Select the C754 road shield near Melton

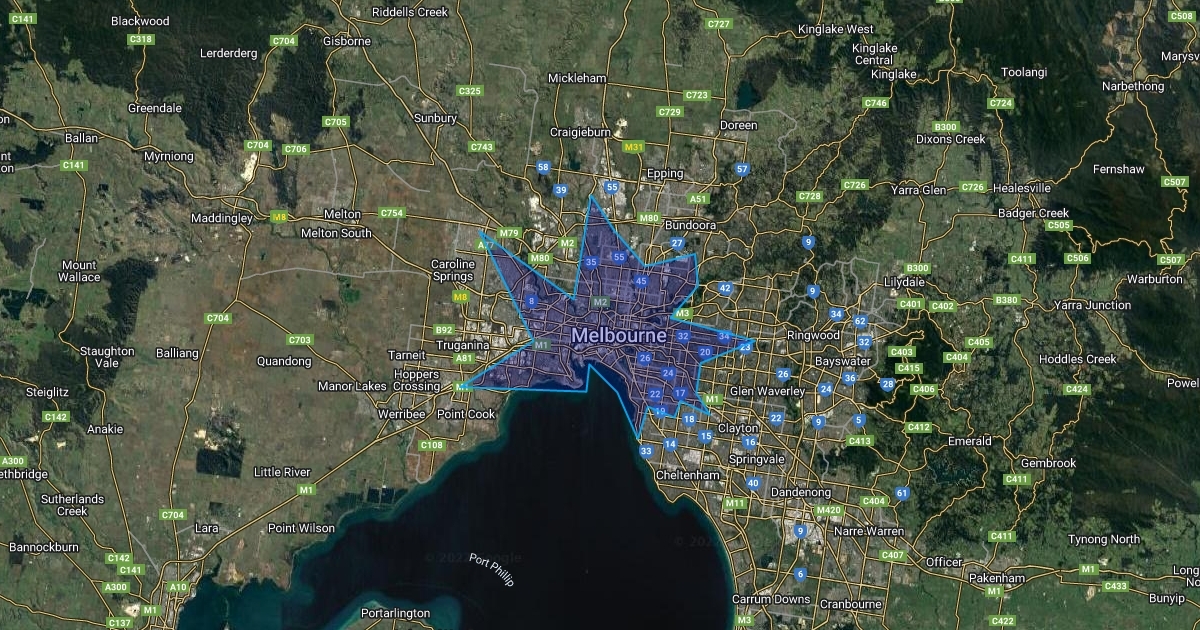(x=392, y=213)
